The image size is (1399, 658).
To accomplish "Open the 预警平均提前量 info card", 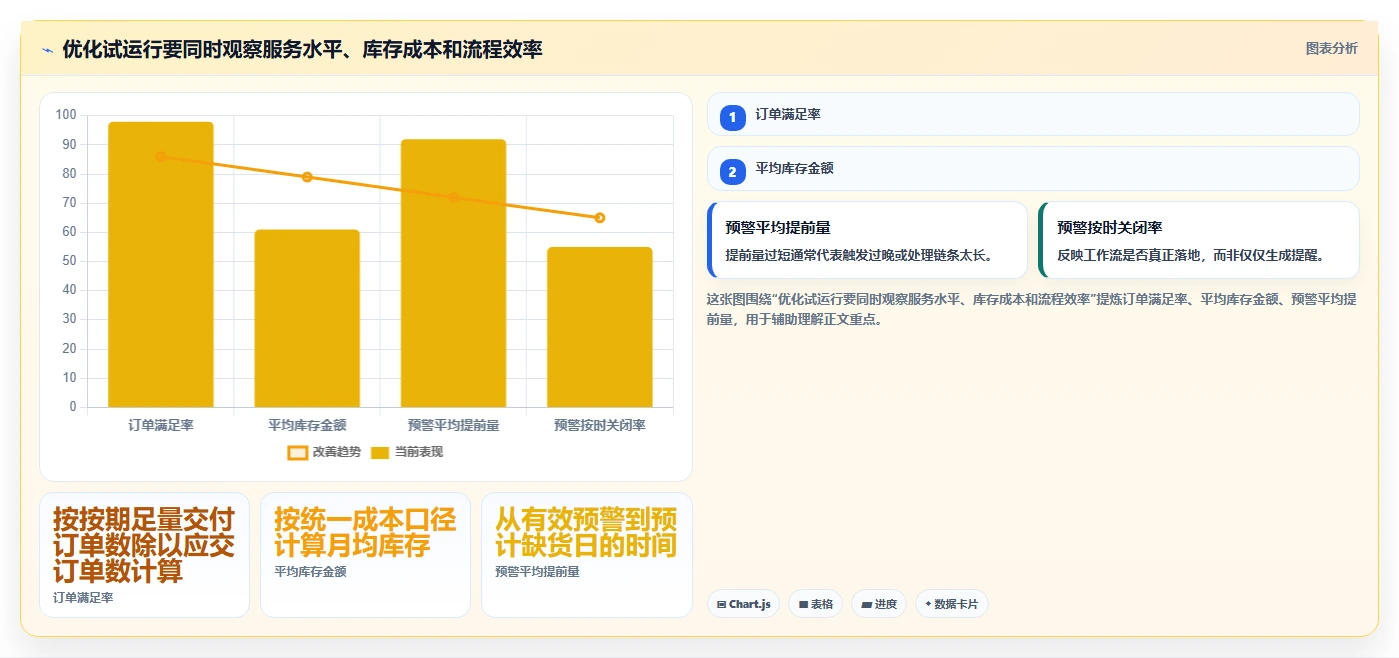I will (867, 240).
